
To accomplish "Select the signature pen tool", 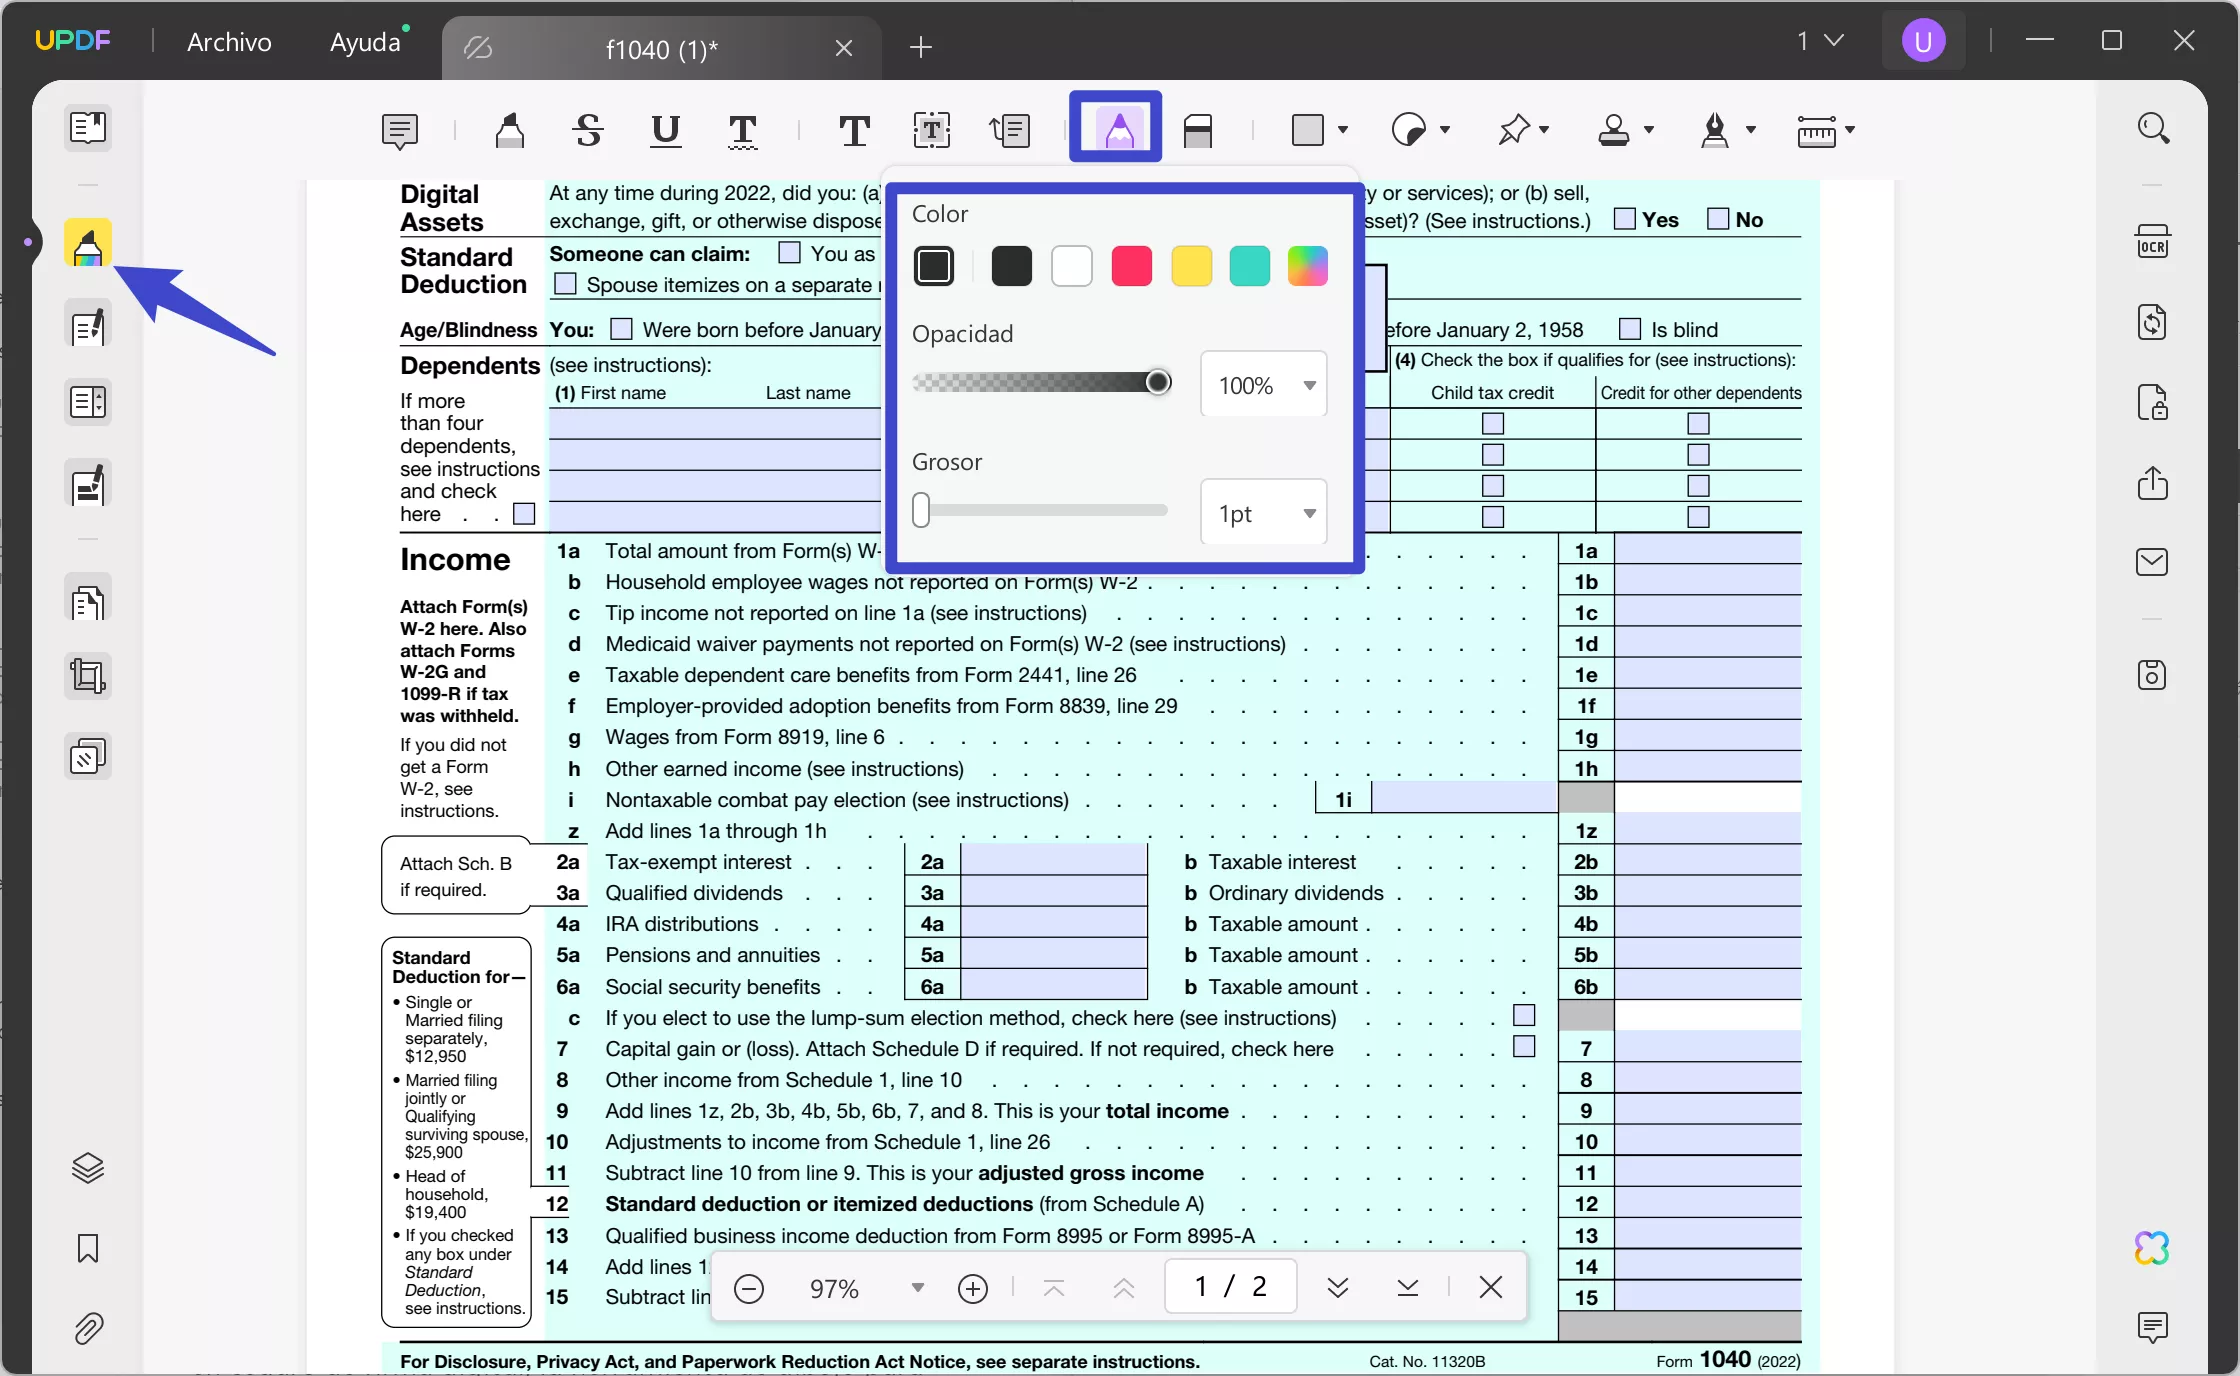I will 1715,130.
